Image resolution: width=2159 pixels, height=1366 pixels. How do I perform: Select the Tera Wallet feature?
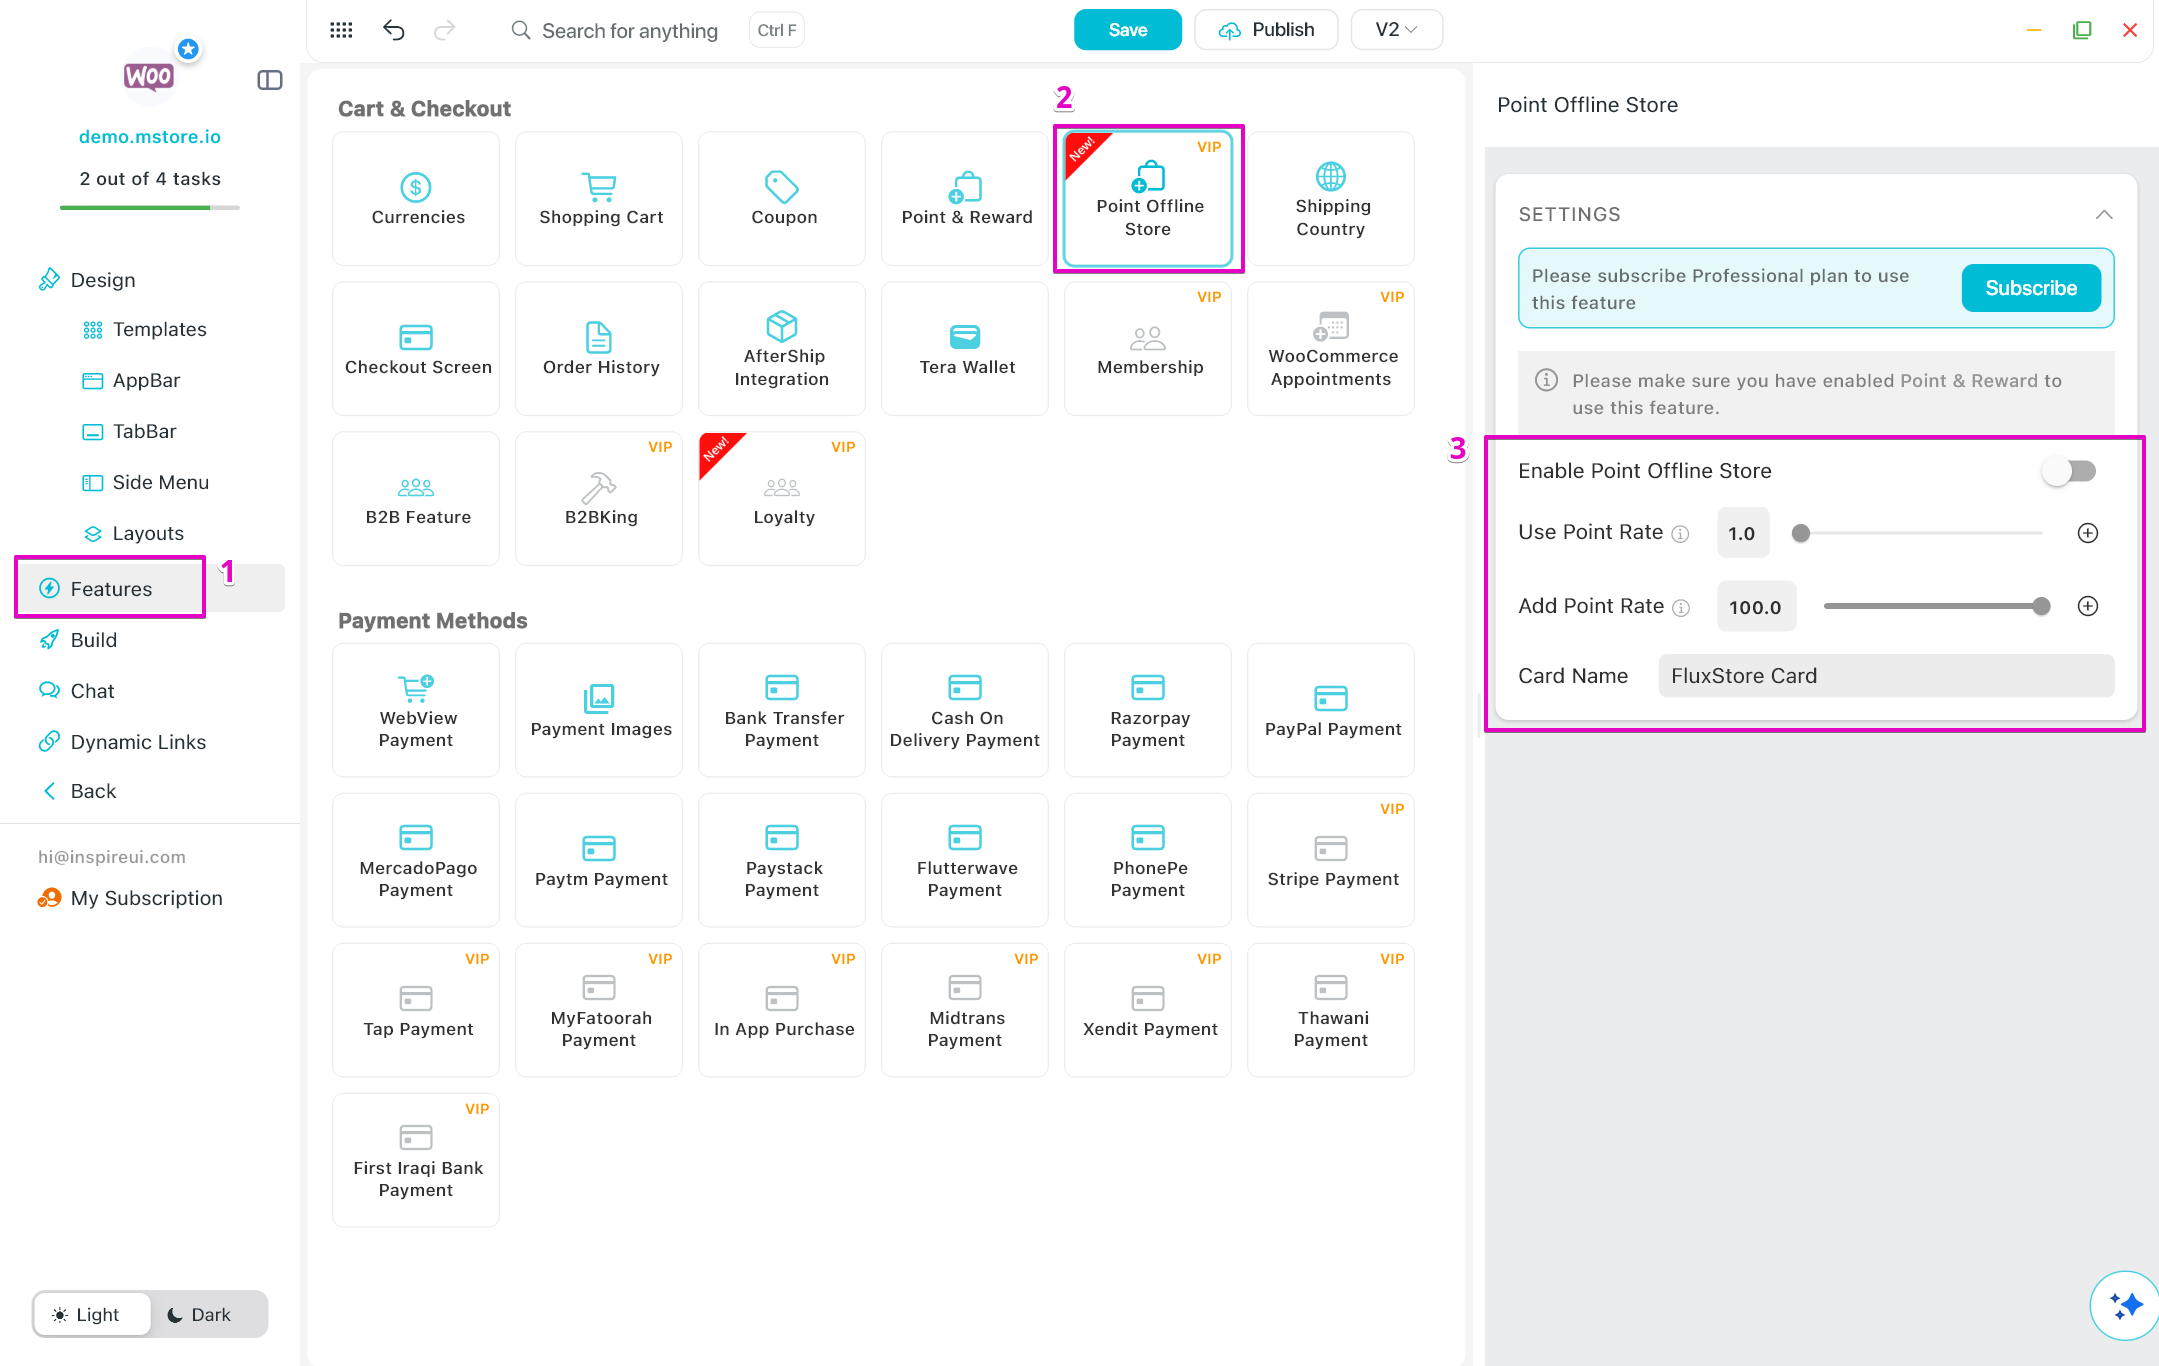click(x=965, y=348)
